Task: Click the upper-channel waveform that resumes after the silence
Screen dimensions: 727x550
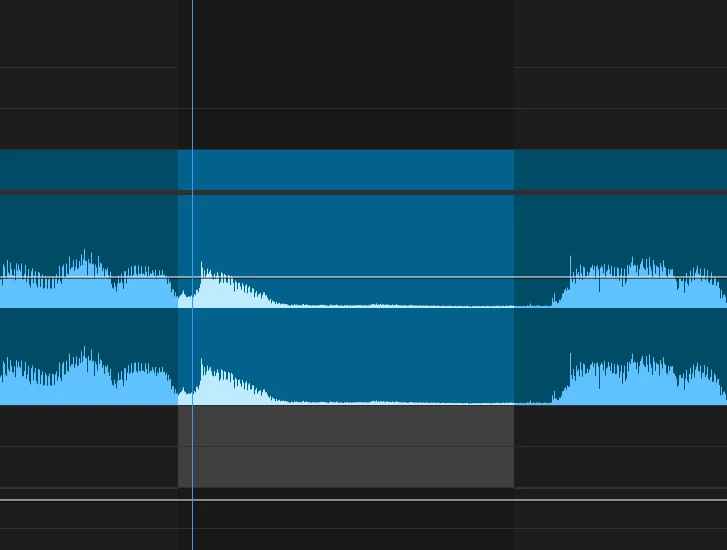Action: [x=640, y=283]
